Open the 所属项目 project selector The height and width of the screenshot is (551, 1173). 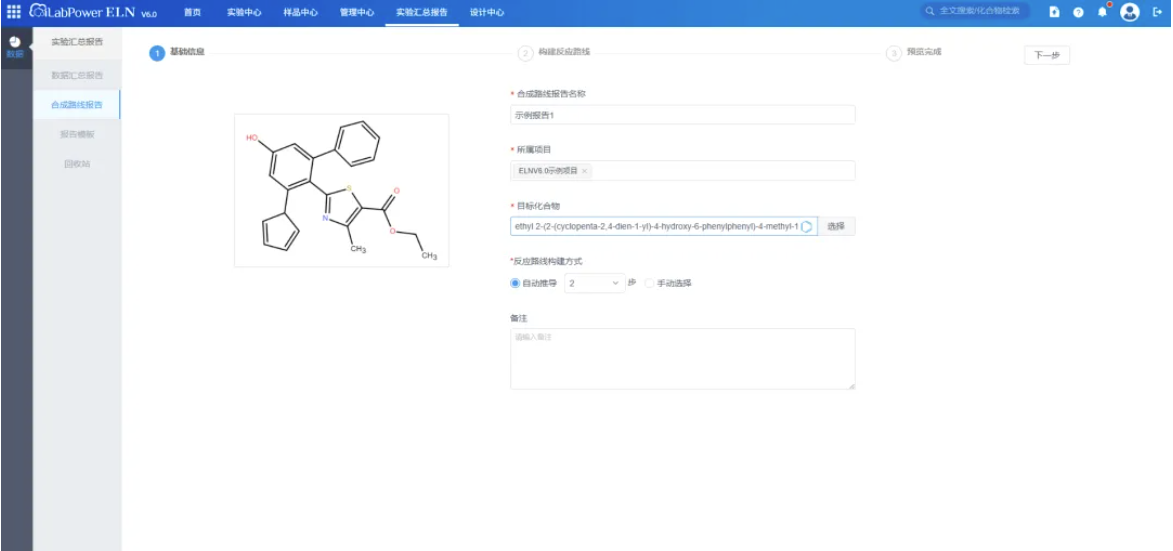pos(682,170)
